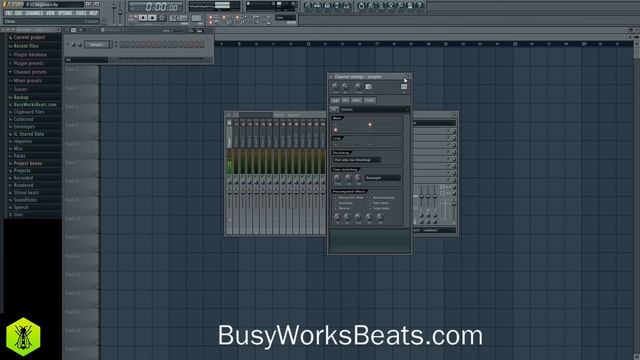The height and width of the screenshot is (360, 640).
Task: Open the Mixer shortcut icon
Action: 347,5
